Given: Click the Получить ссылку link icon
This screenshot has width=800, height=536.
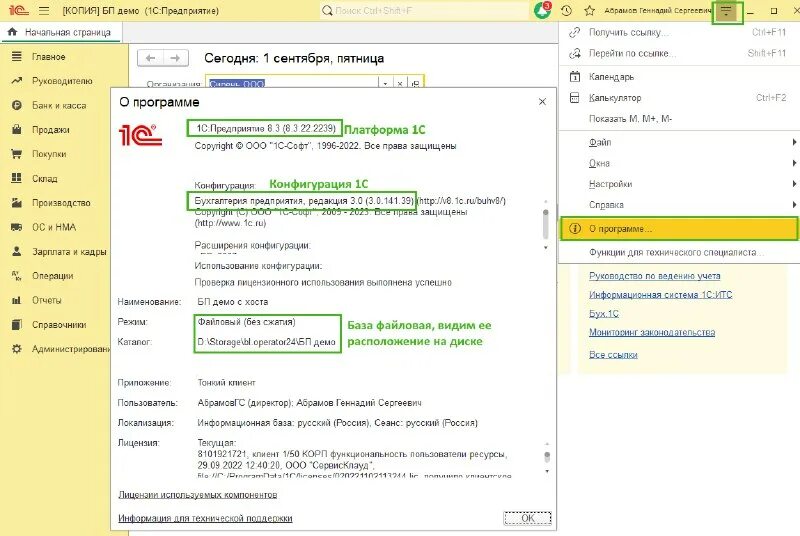Looking at the screenshot, I should tap(574, 32).
